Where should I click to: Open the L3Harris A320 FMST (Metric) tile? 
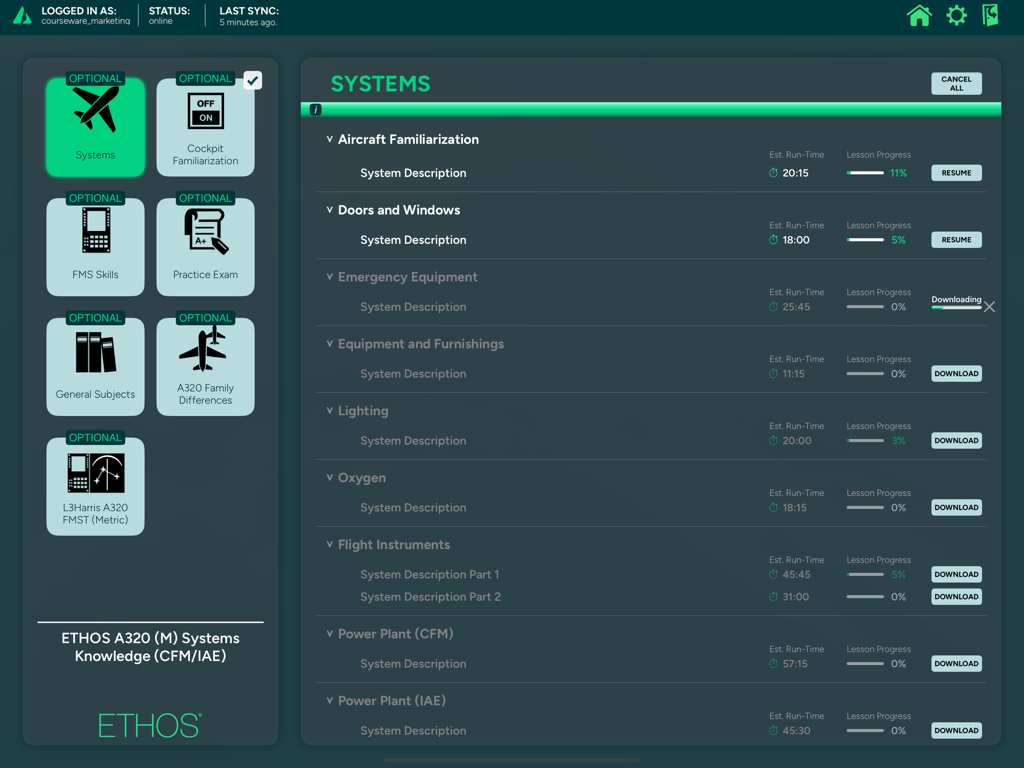tap(95, 486)
